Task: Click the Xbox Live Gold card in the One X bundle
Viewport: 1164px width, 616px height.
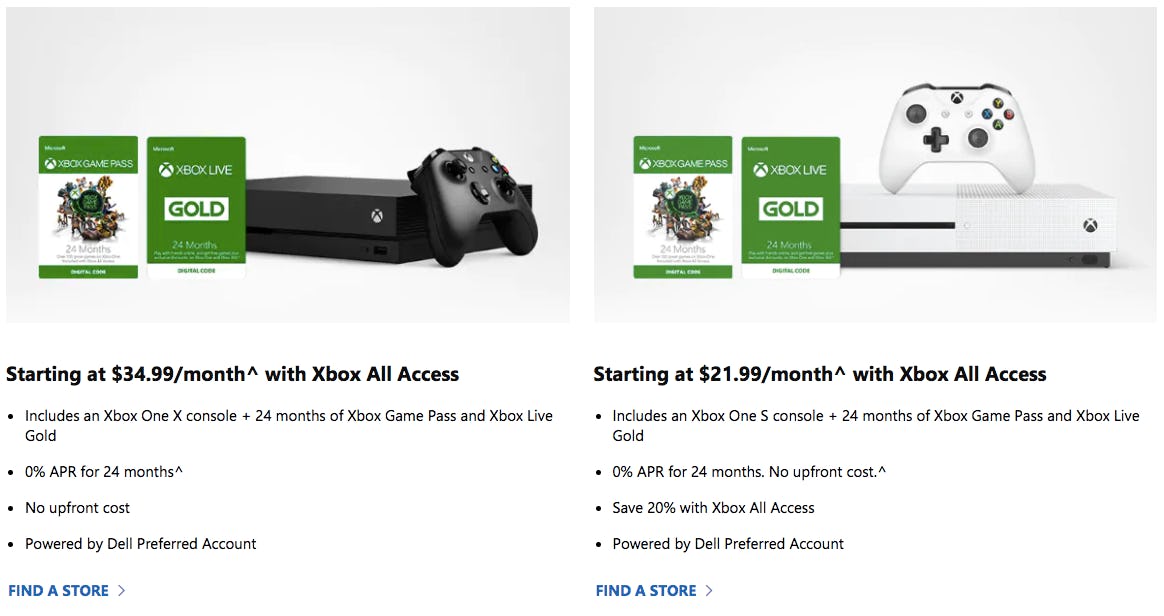Action: 196,207
